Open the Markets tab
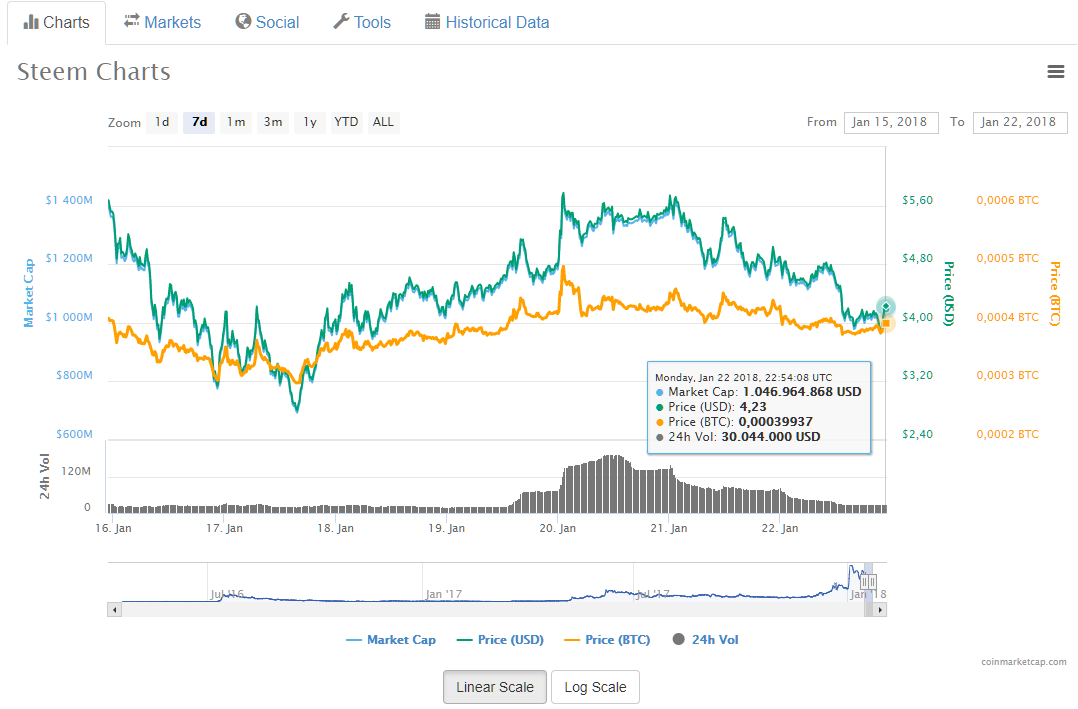This screenshot has height=709, width=1078. pos(162,22)
